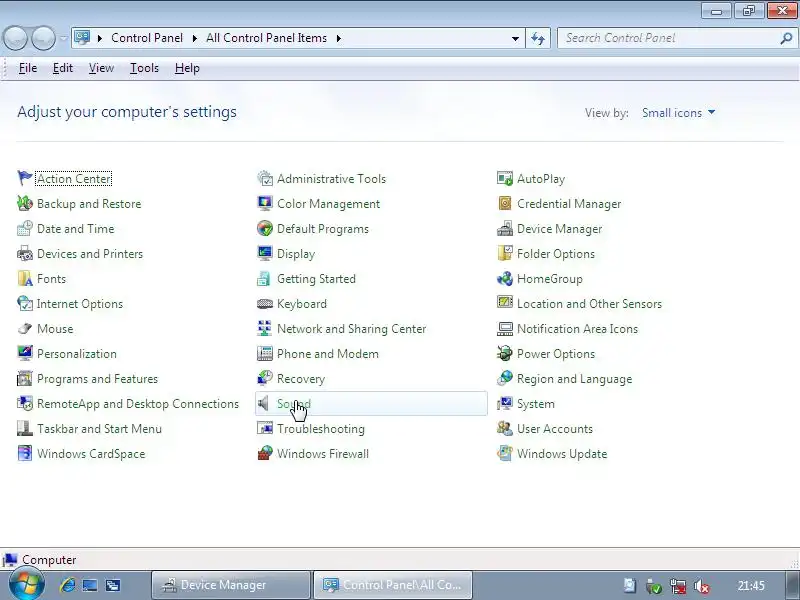Click the Windows Start orb
The width and height of the screenshot is (800, 600).
pos(27,584)
